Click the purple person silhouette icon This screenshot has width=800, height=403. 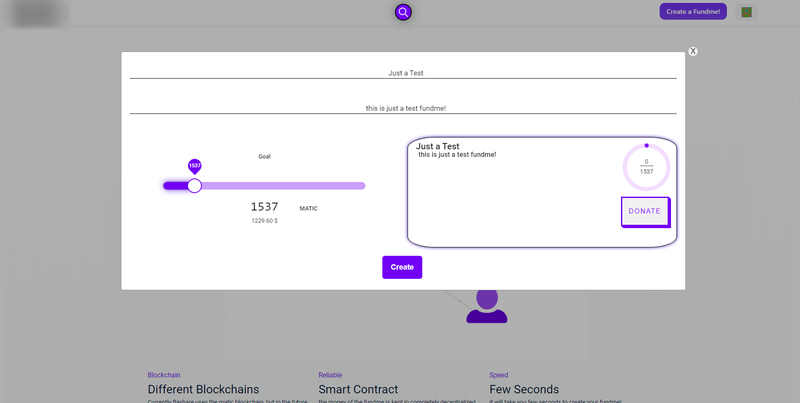(487, 306)
